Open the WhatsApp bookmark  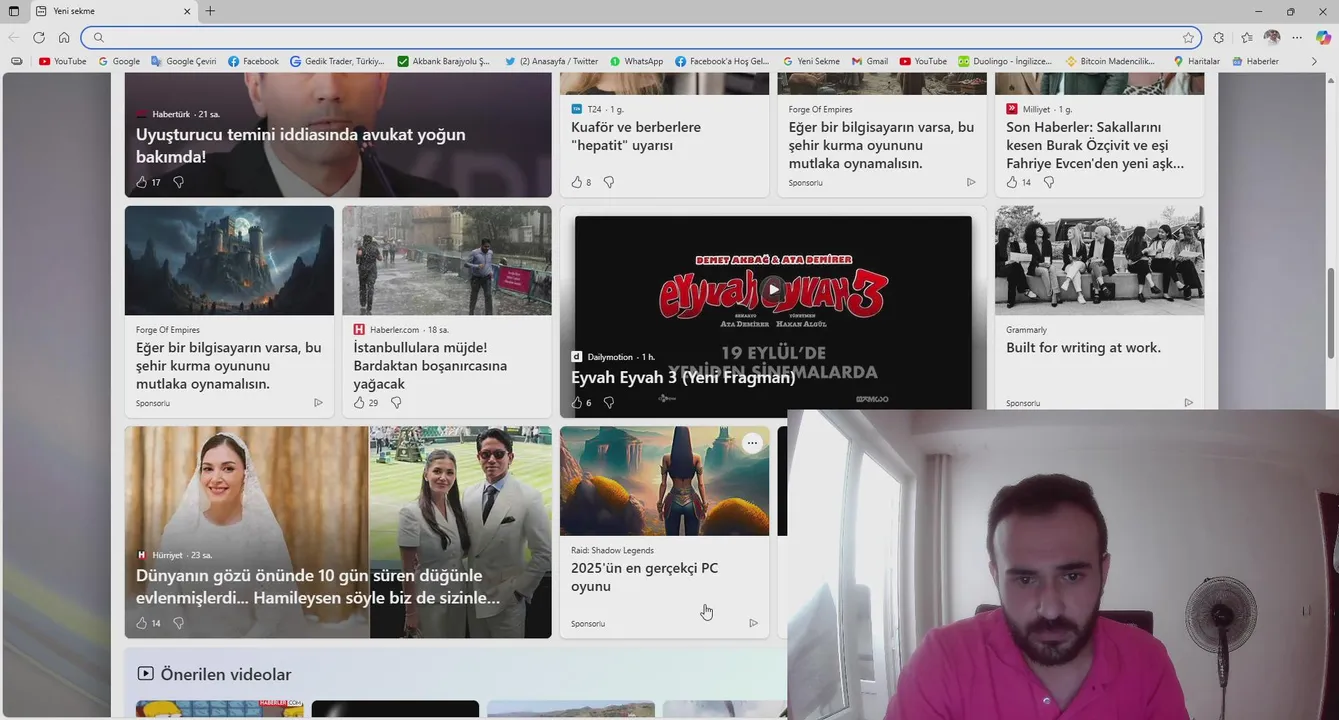(636, 61)
